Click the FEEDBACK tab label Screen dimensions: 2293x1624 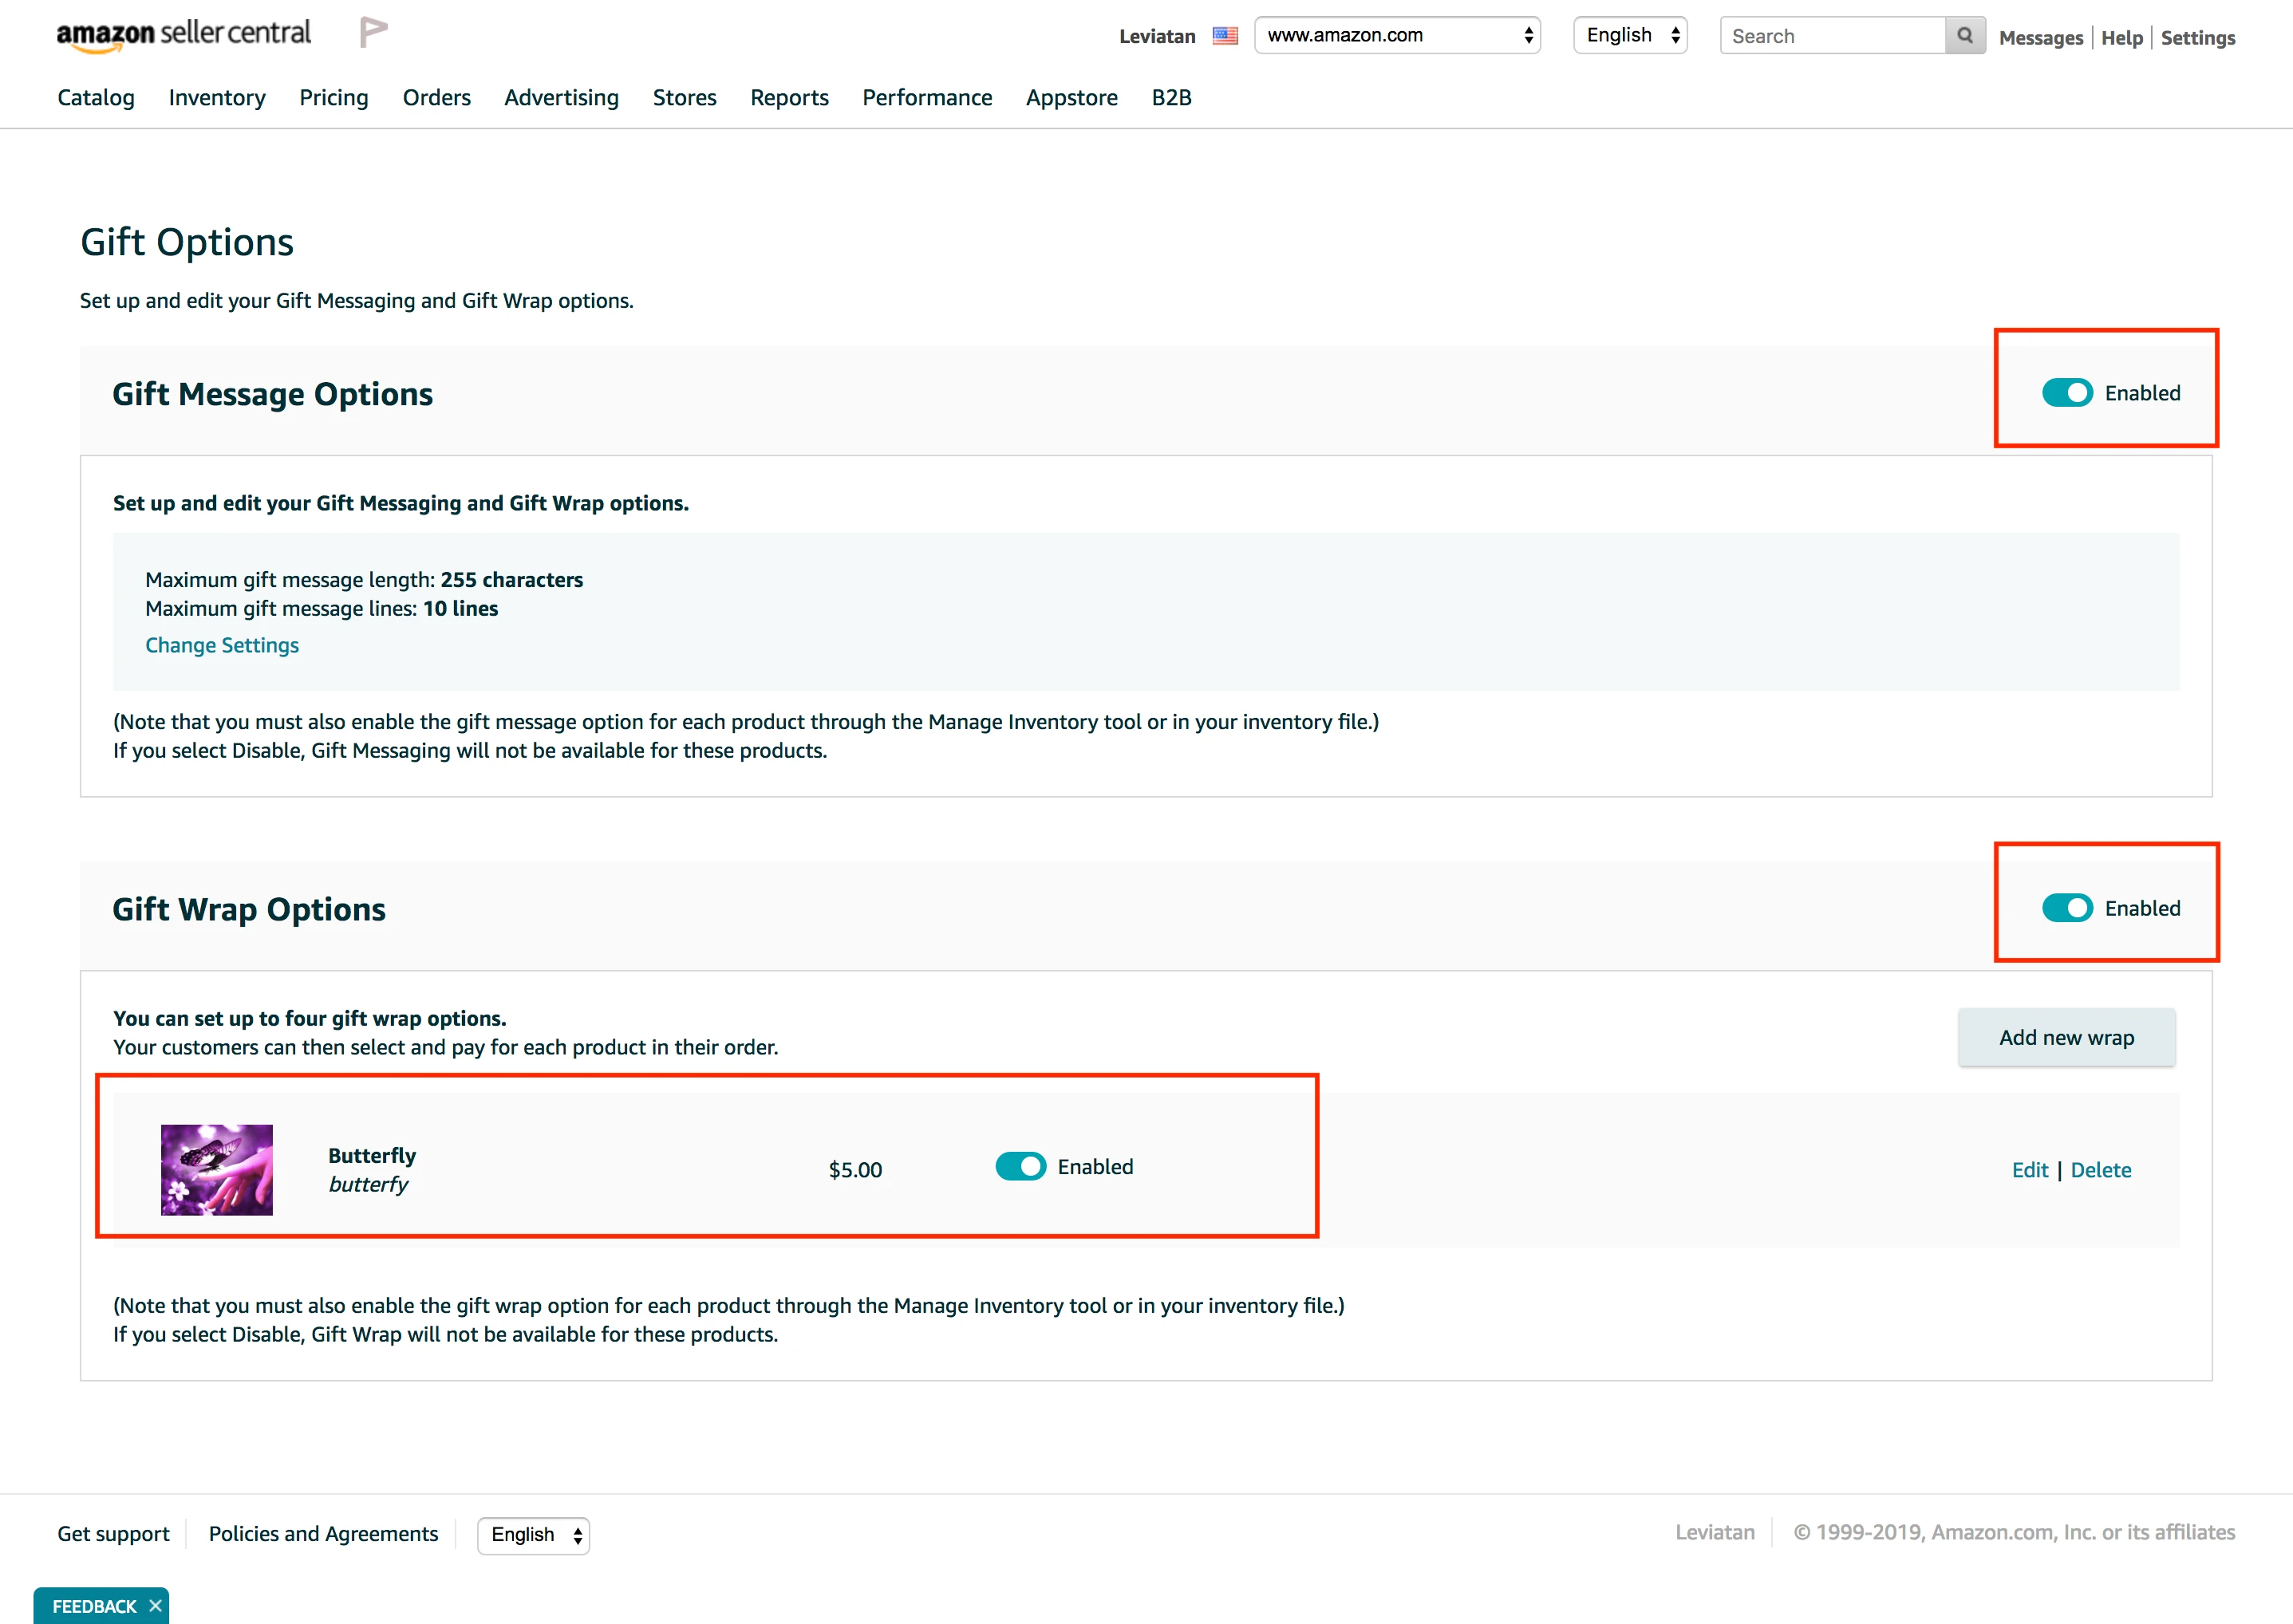(x=94, y=1606)
